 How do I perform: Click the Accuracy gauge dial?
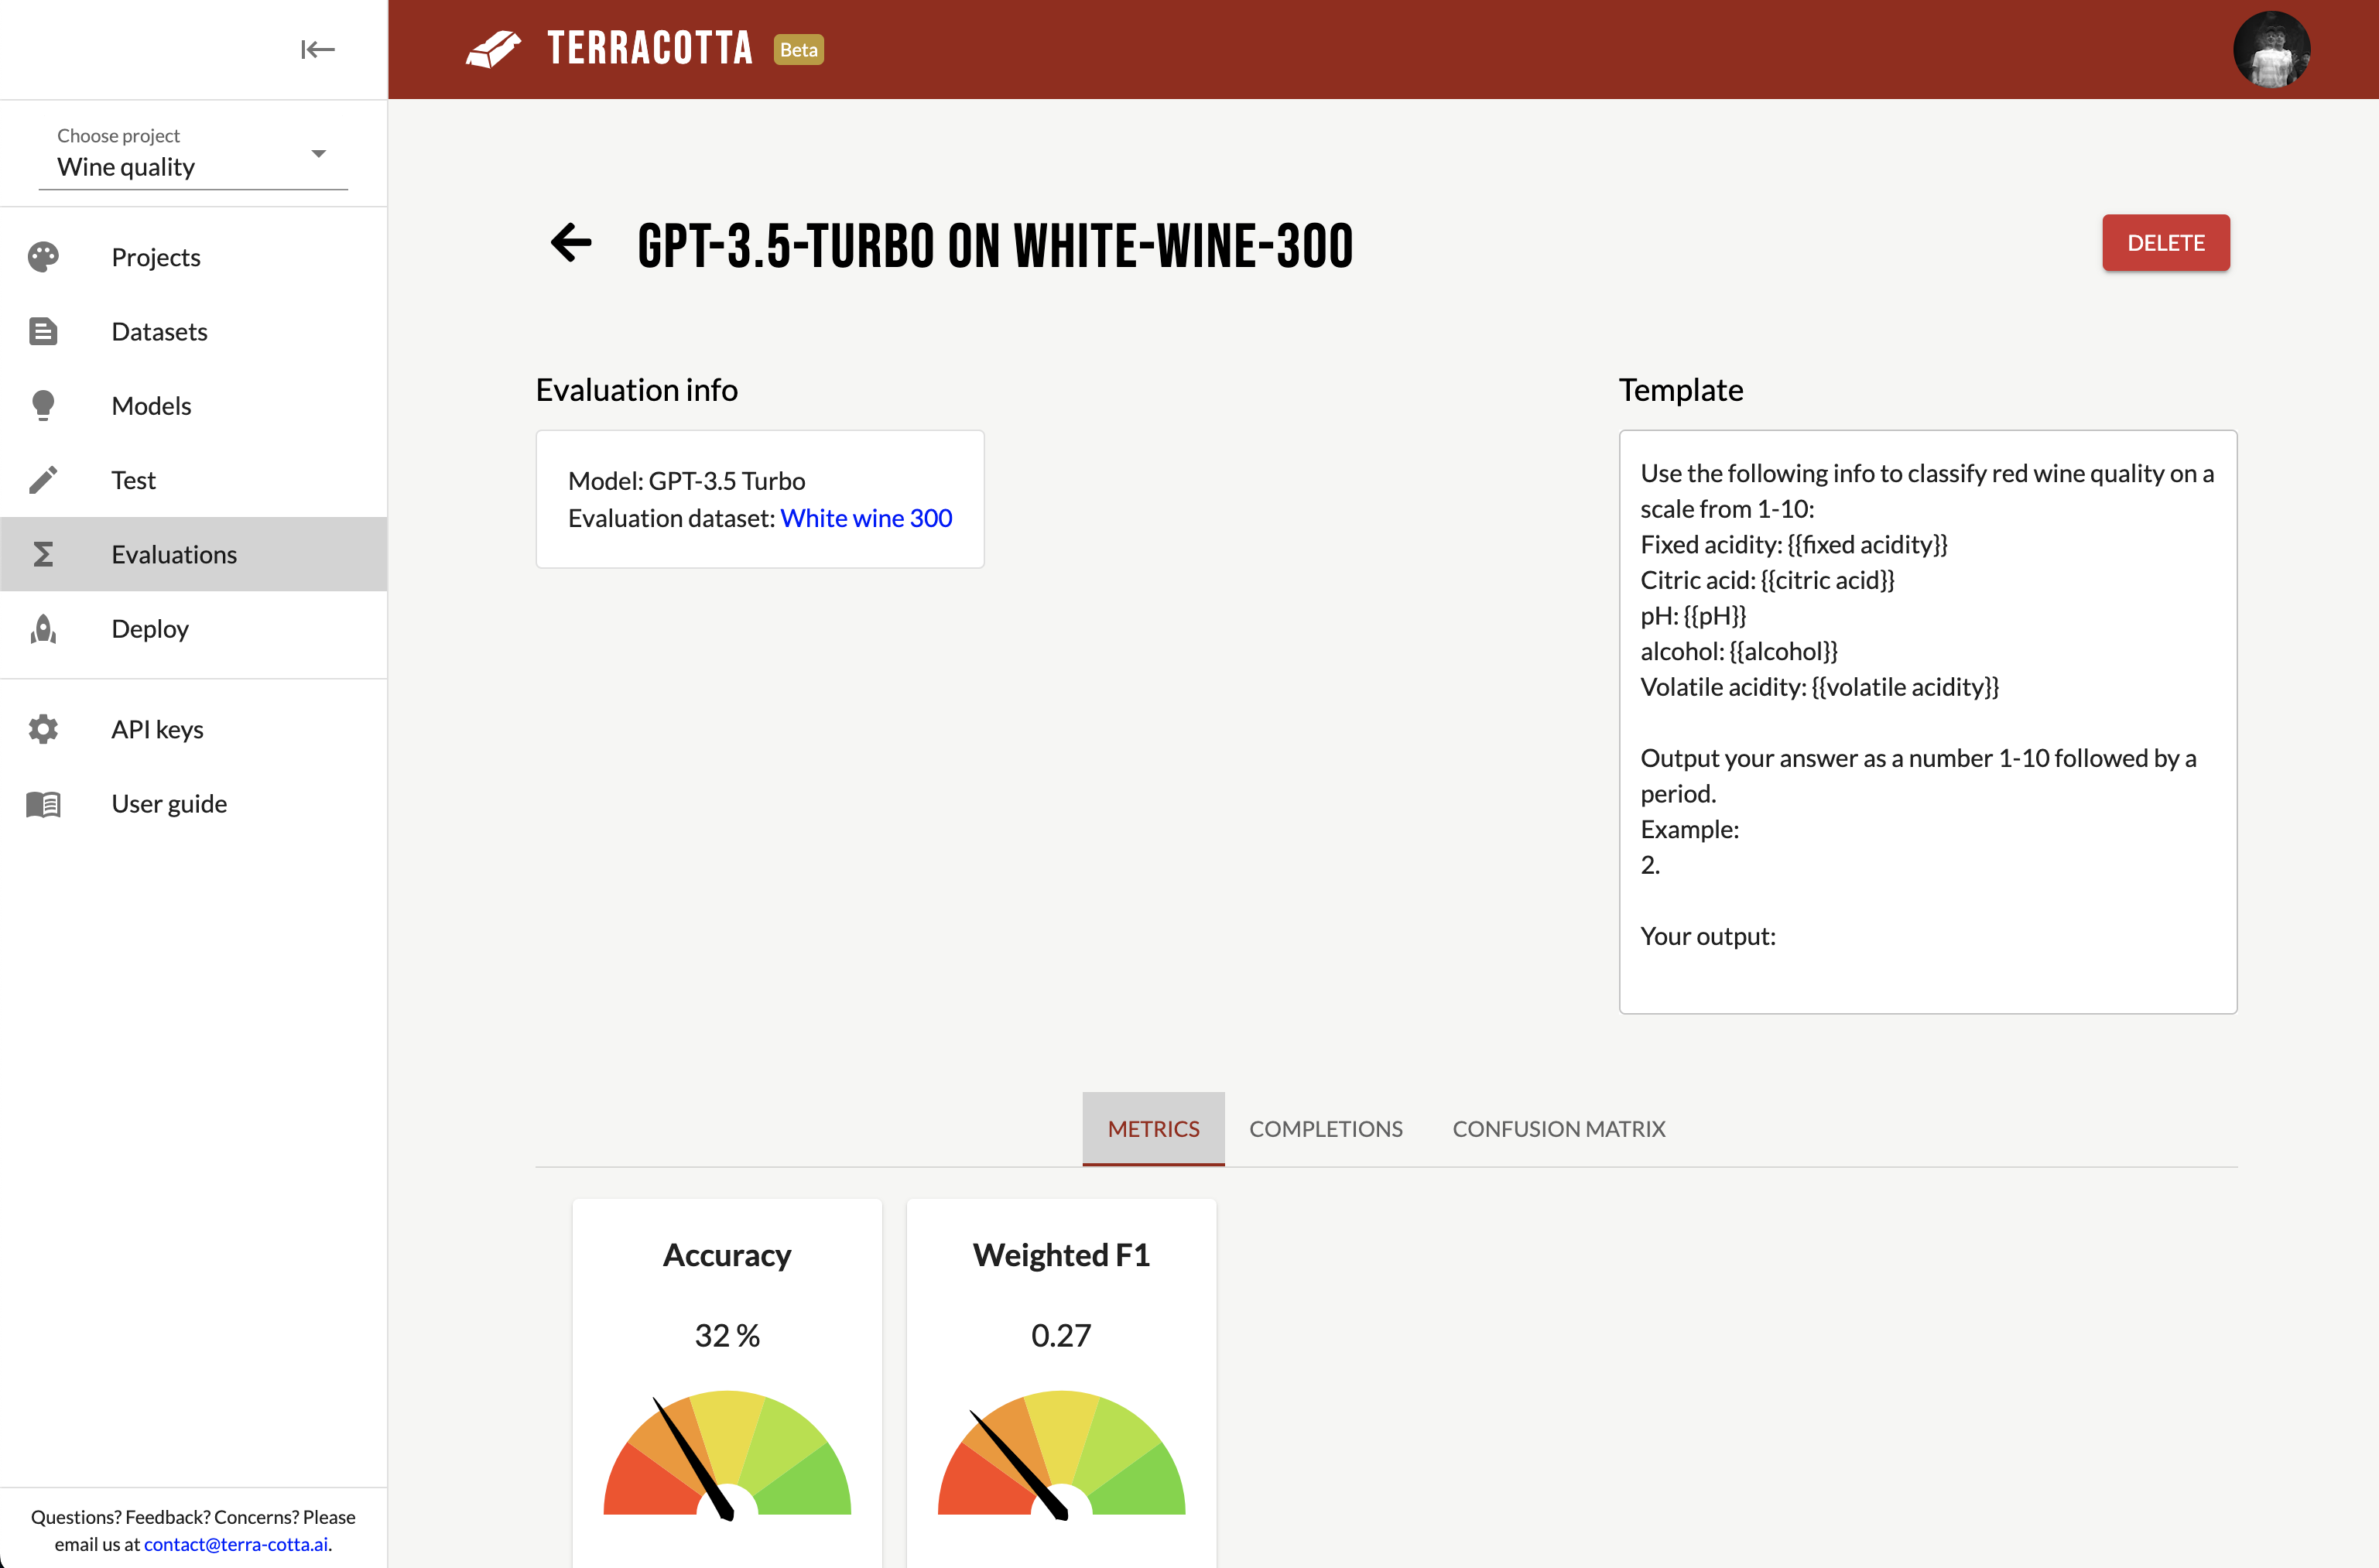(727, 1454)
